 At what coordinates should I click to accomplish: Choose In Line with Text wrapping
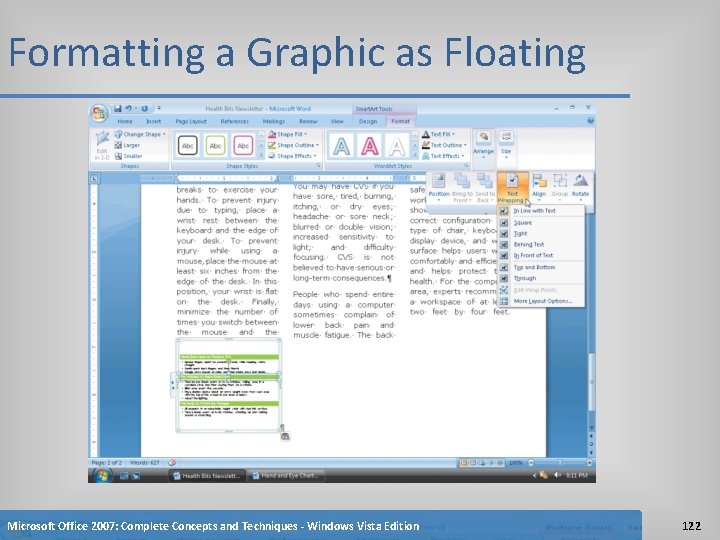pos(541,211)
